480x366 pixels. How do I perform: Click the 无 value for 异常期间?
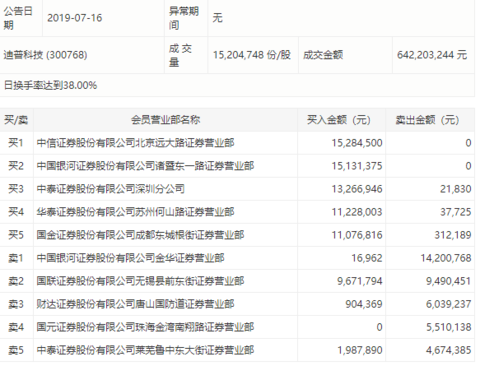pos(217,18)
